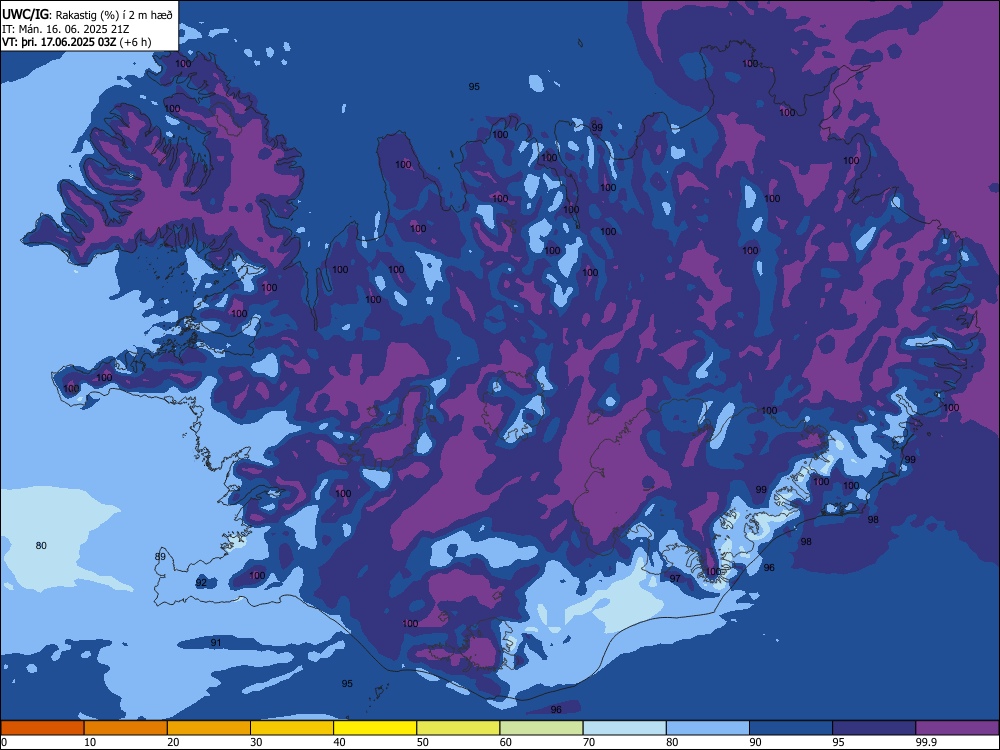The width and height of the screenshot is (1000, 750).
Task: Click the '97' value on the map
Action: pos(675,578)
